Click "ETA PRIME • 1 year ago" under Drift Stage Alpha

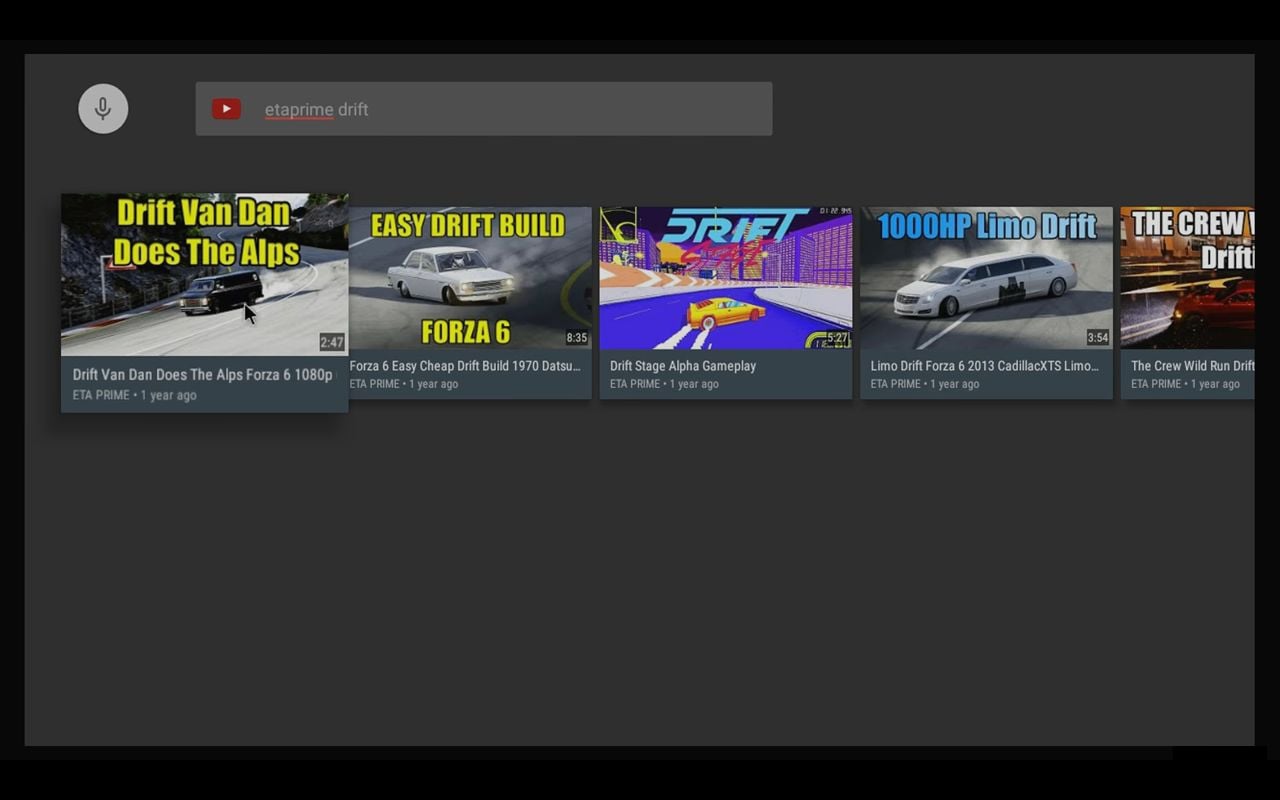664,384
